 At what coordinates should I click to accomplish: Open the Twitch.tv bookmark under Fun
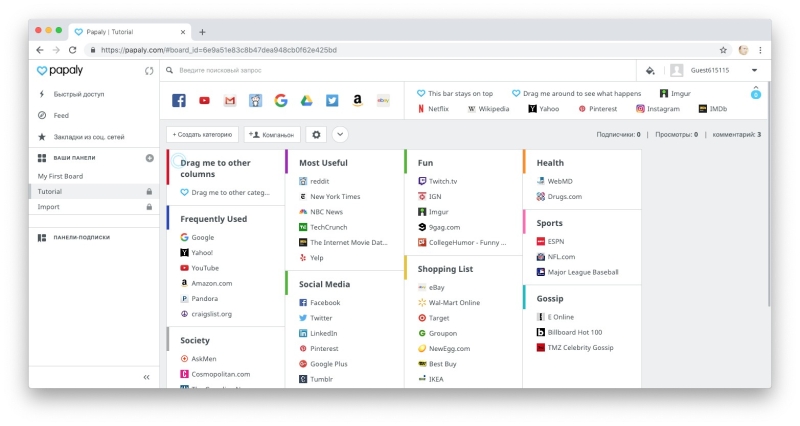click(x=438, y=181)
